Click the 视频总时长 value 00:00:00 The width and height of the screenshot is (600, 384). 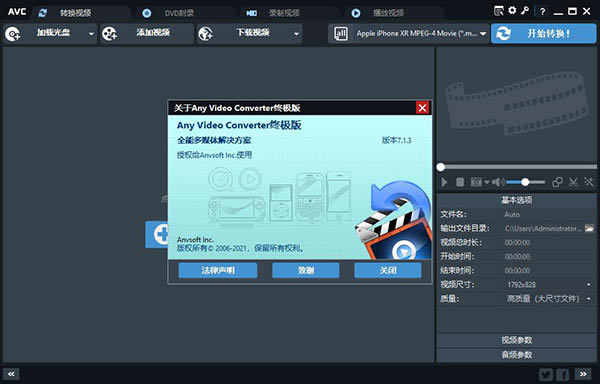(517, 242)
